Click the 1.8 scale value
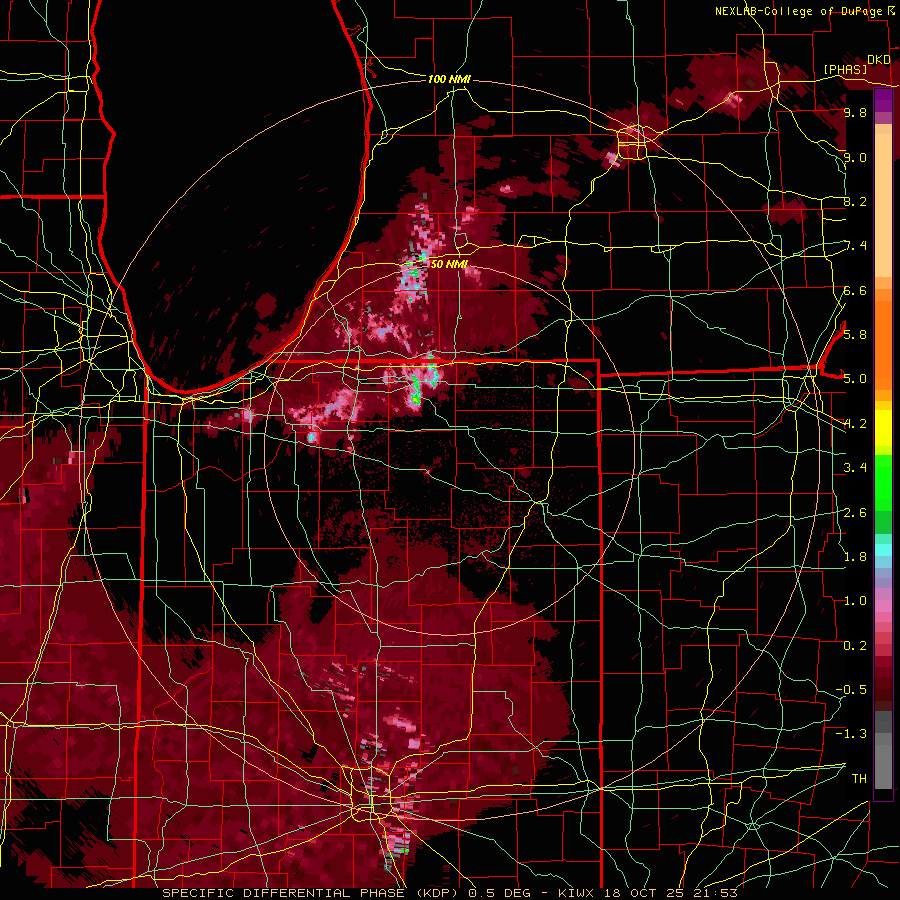 (855, 557)
